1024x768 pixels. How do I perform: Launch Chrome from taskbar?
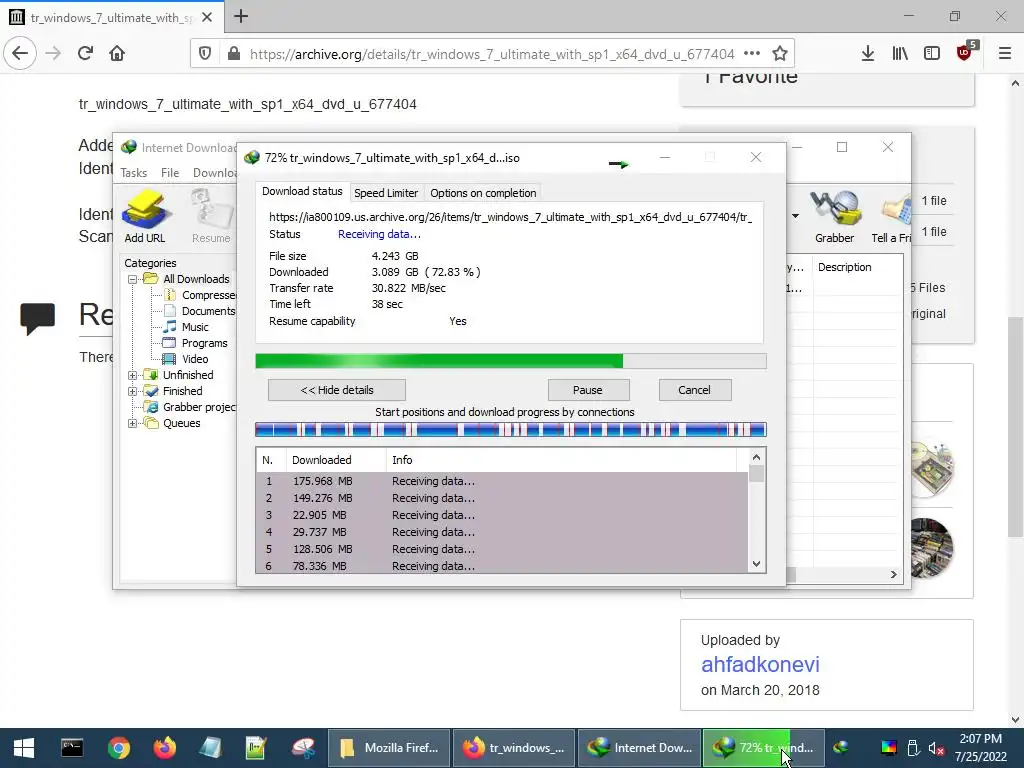[119, 748]
